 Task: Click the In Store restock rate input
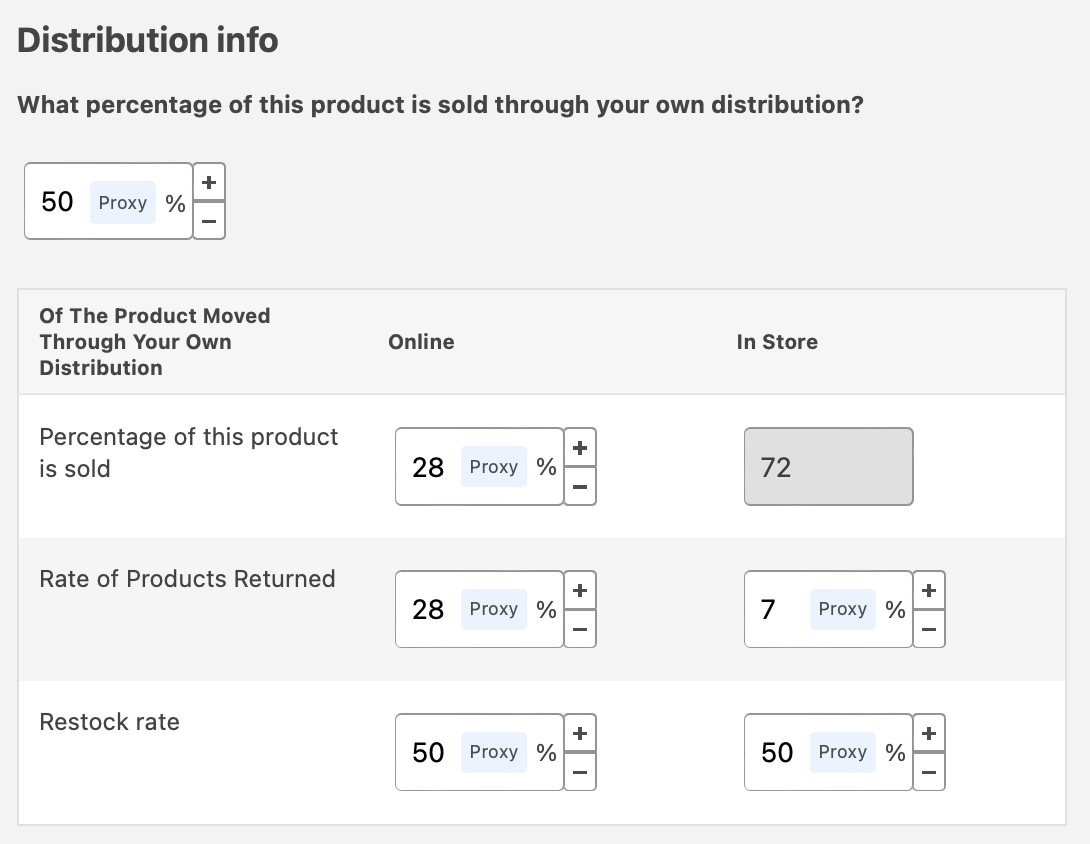(x=776, y=752)
